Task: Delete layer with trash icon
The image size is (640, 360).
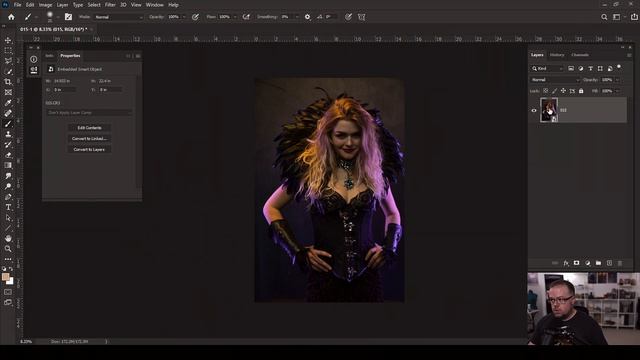Action: point(620,263)
